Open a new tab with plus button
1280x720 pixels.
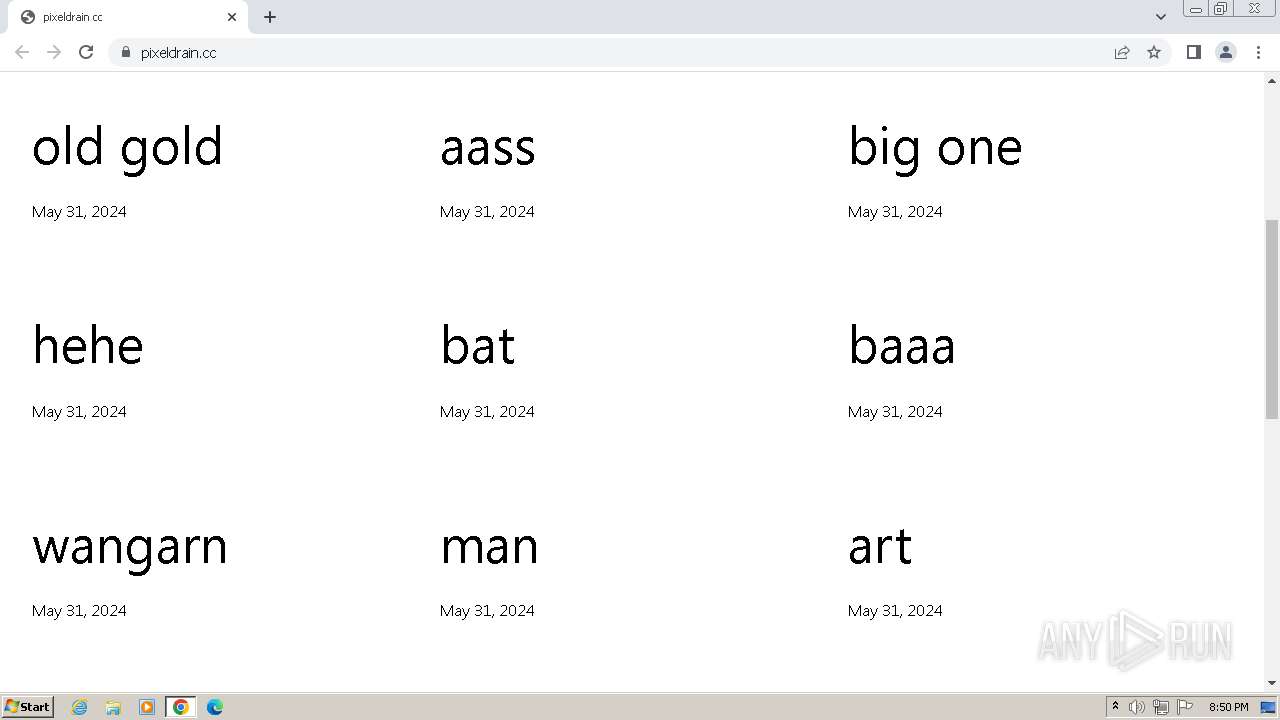pos(270,17)
